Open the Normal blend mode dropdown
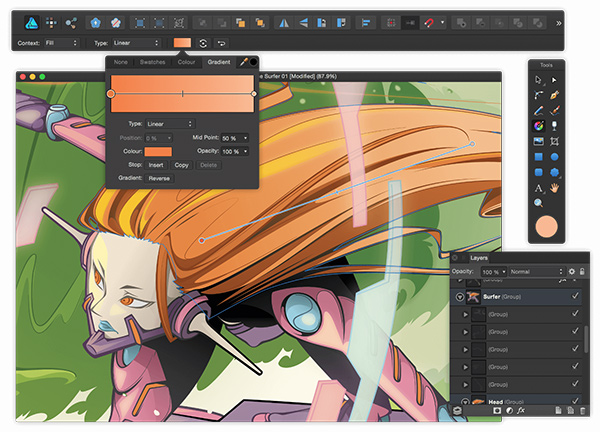Screen dimensions: 600x432 (x=536, y=271)
